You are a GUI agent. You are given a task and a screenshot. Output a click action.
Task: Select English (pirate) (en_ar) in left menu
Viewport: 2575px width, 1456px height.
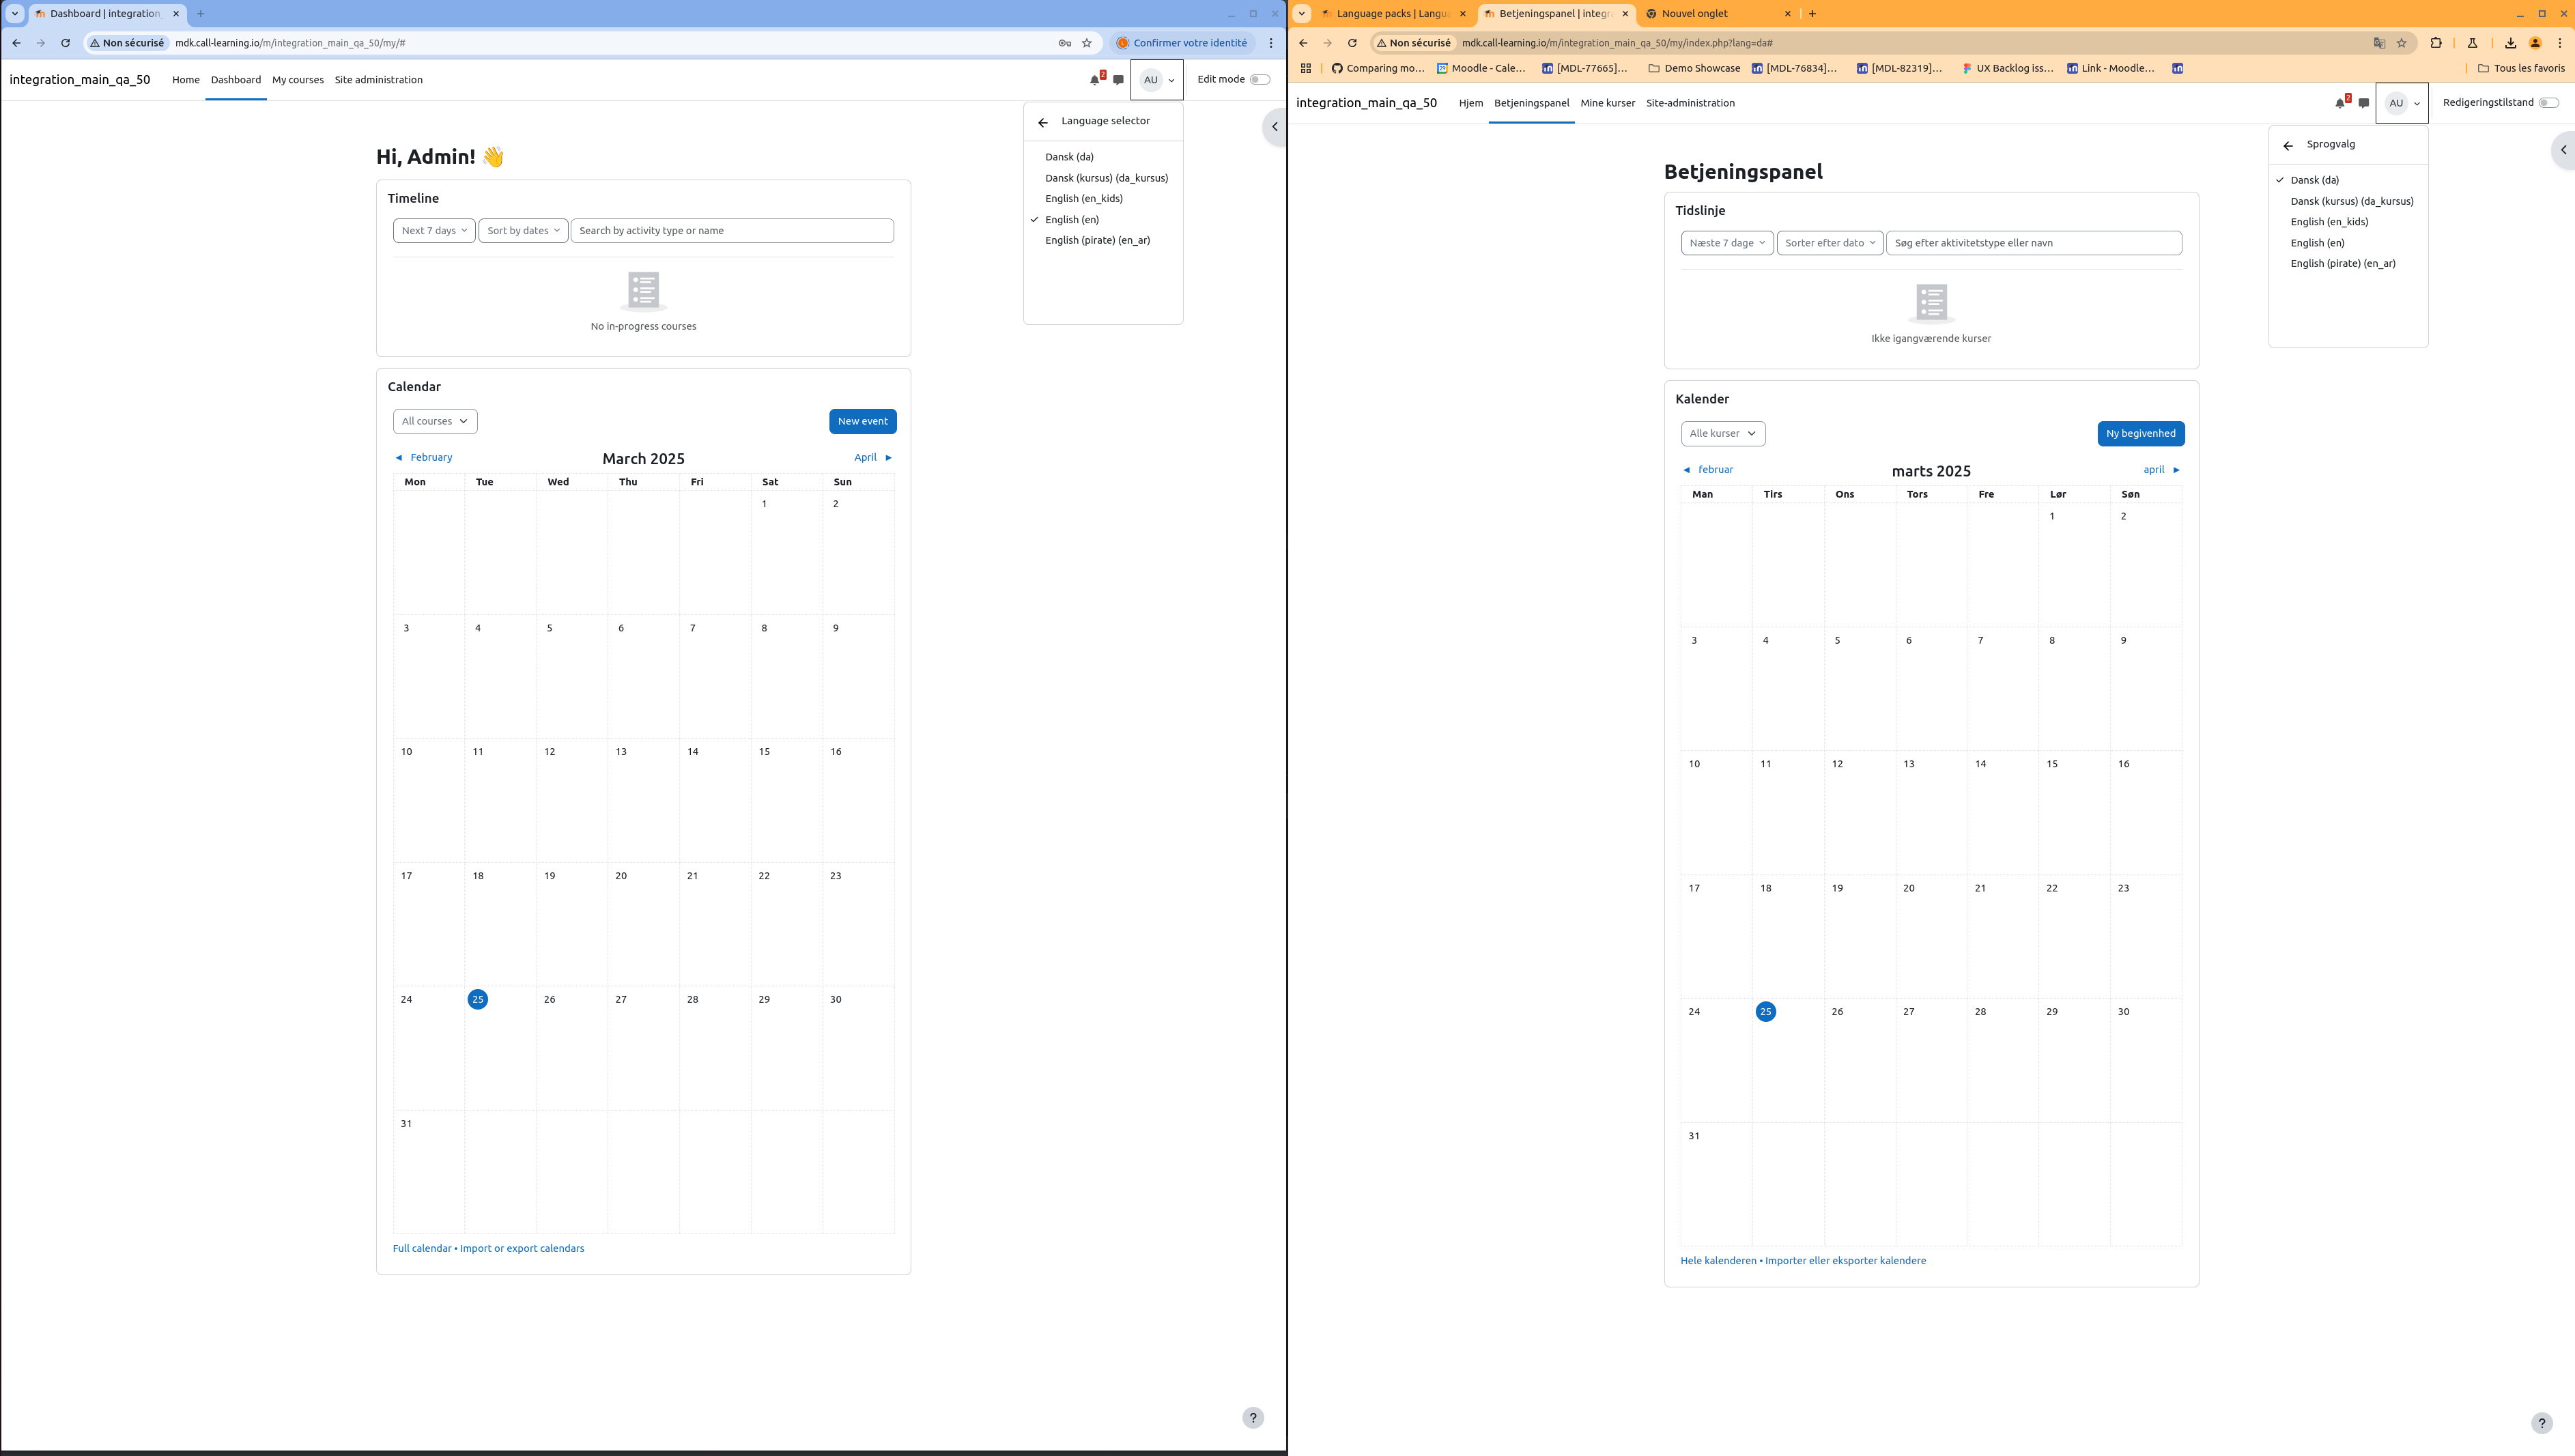point(1098,241)
